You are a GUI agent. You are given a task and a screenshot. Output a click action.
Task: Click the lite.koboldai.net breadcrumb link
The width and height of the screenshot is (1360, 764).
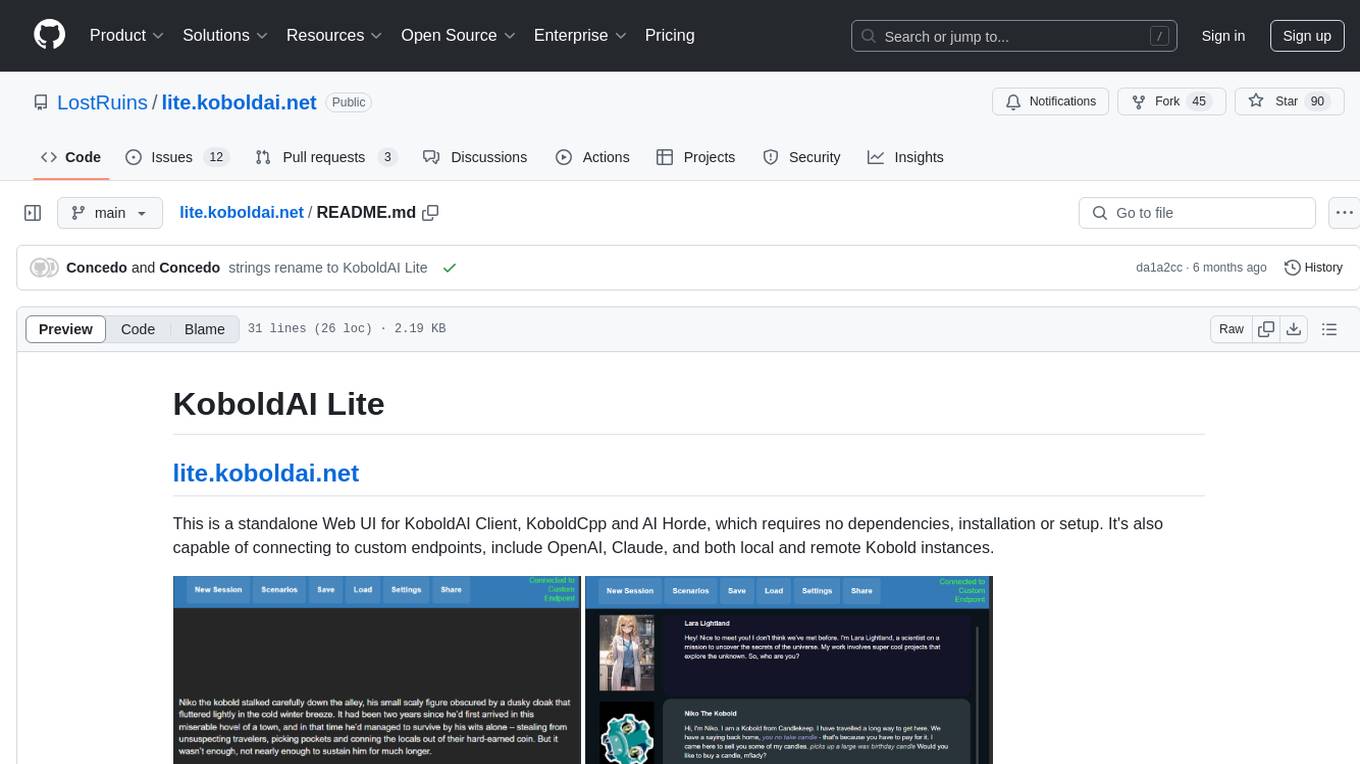click(241, 212)
